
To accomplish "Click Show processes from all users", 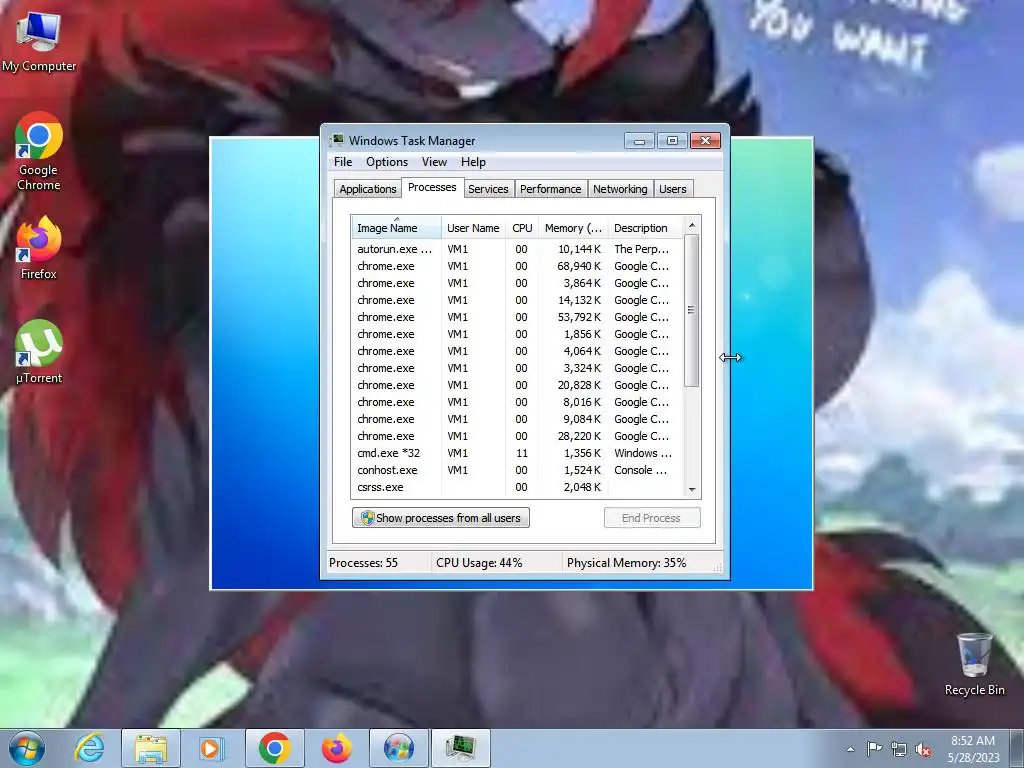I will pos(441,518).
